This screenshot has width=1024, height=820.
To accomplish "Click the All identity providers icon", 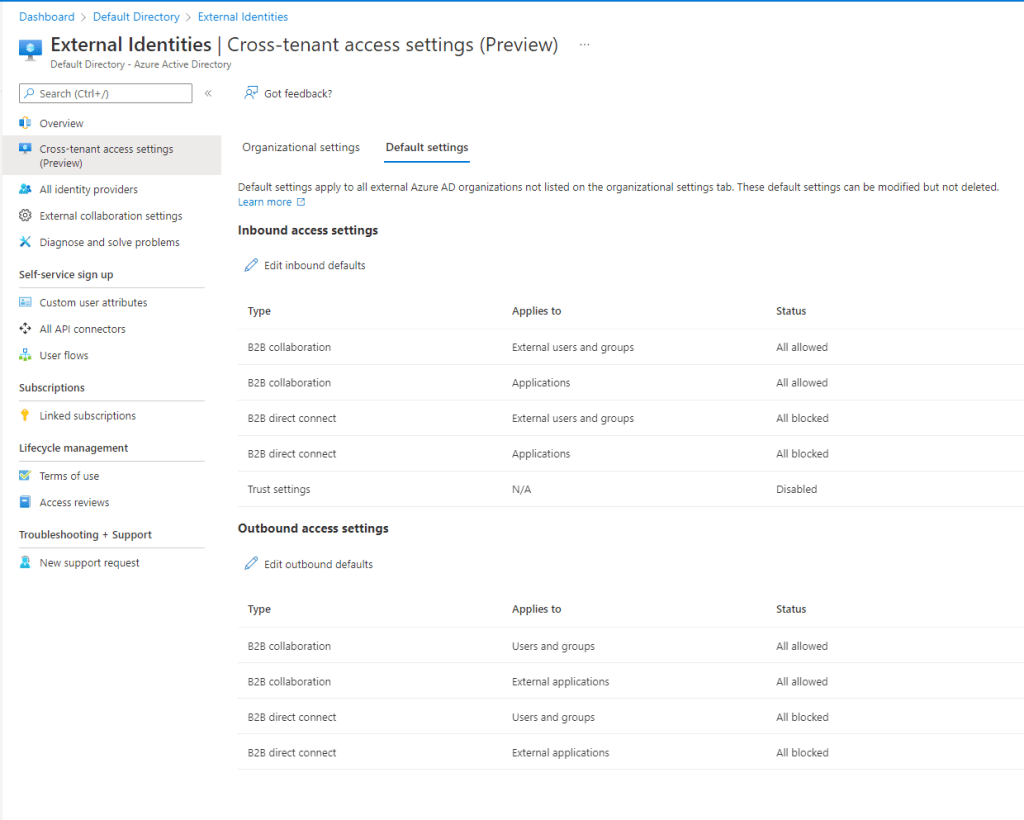I will click(26, 189).
